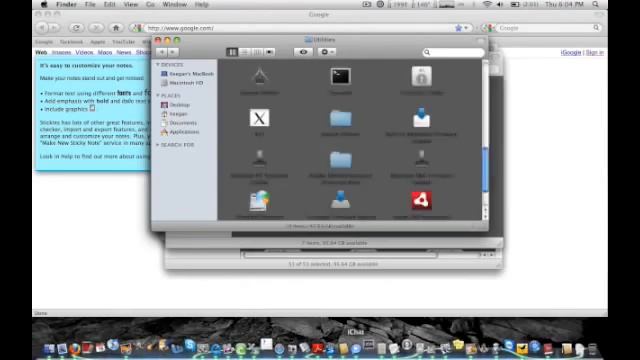Open the Apple menu

coord(44,4)
